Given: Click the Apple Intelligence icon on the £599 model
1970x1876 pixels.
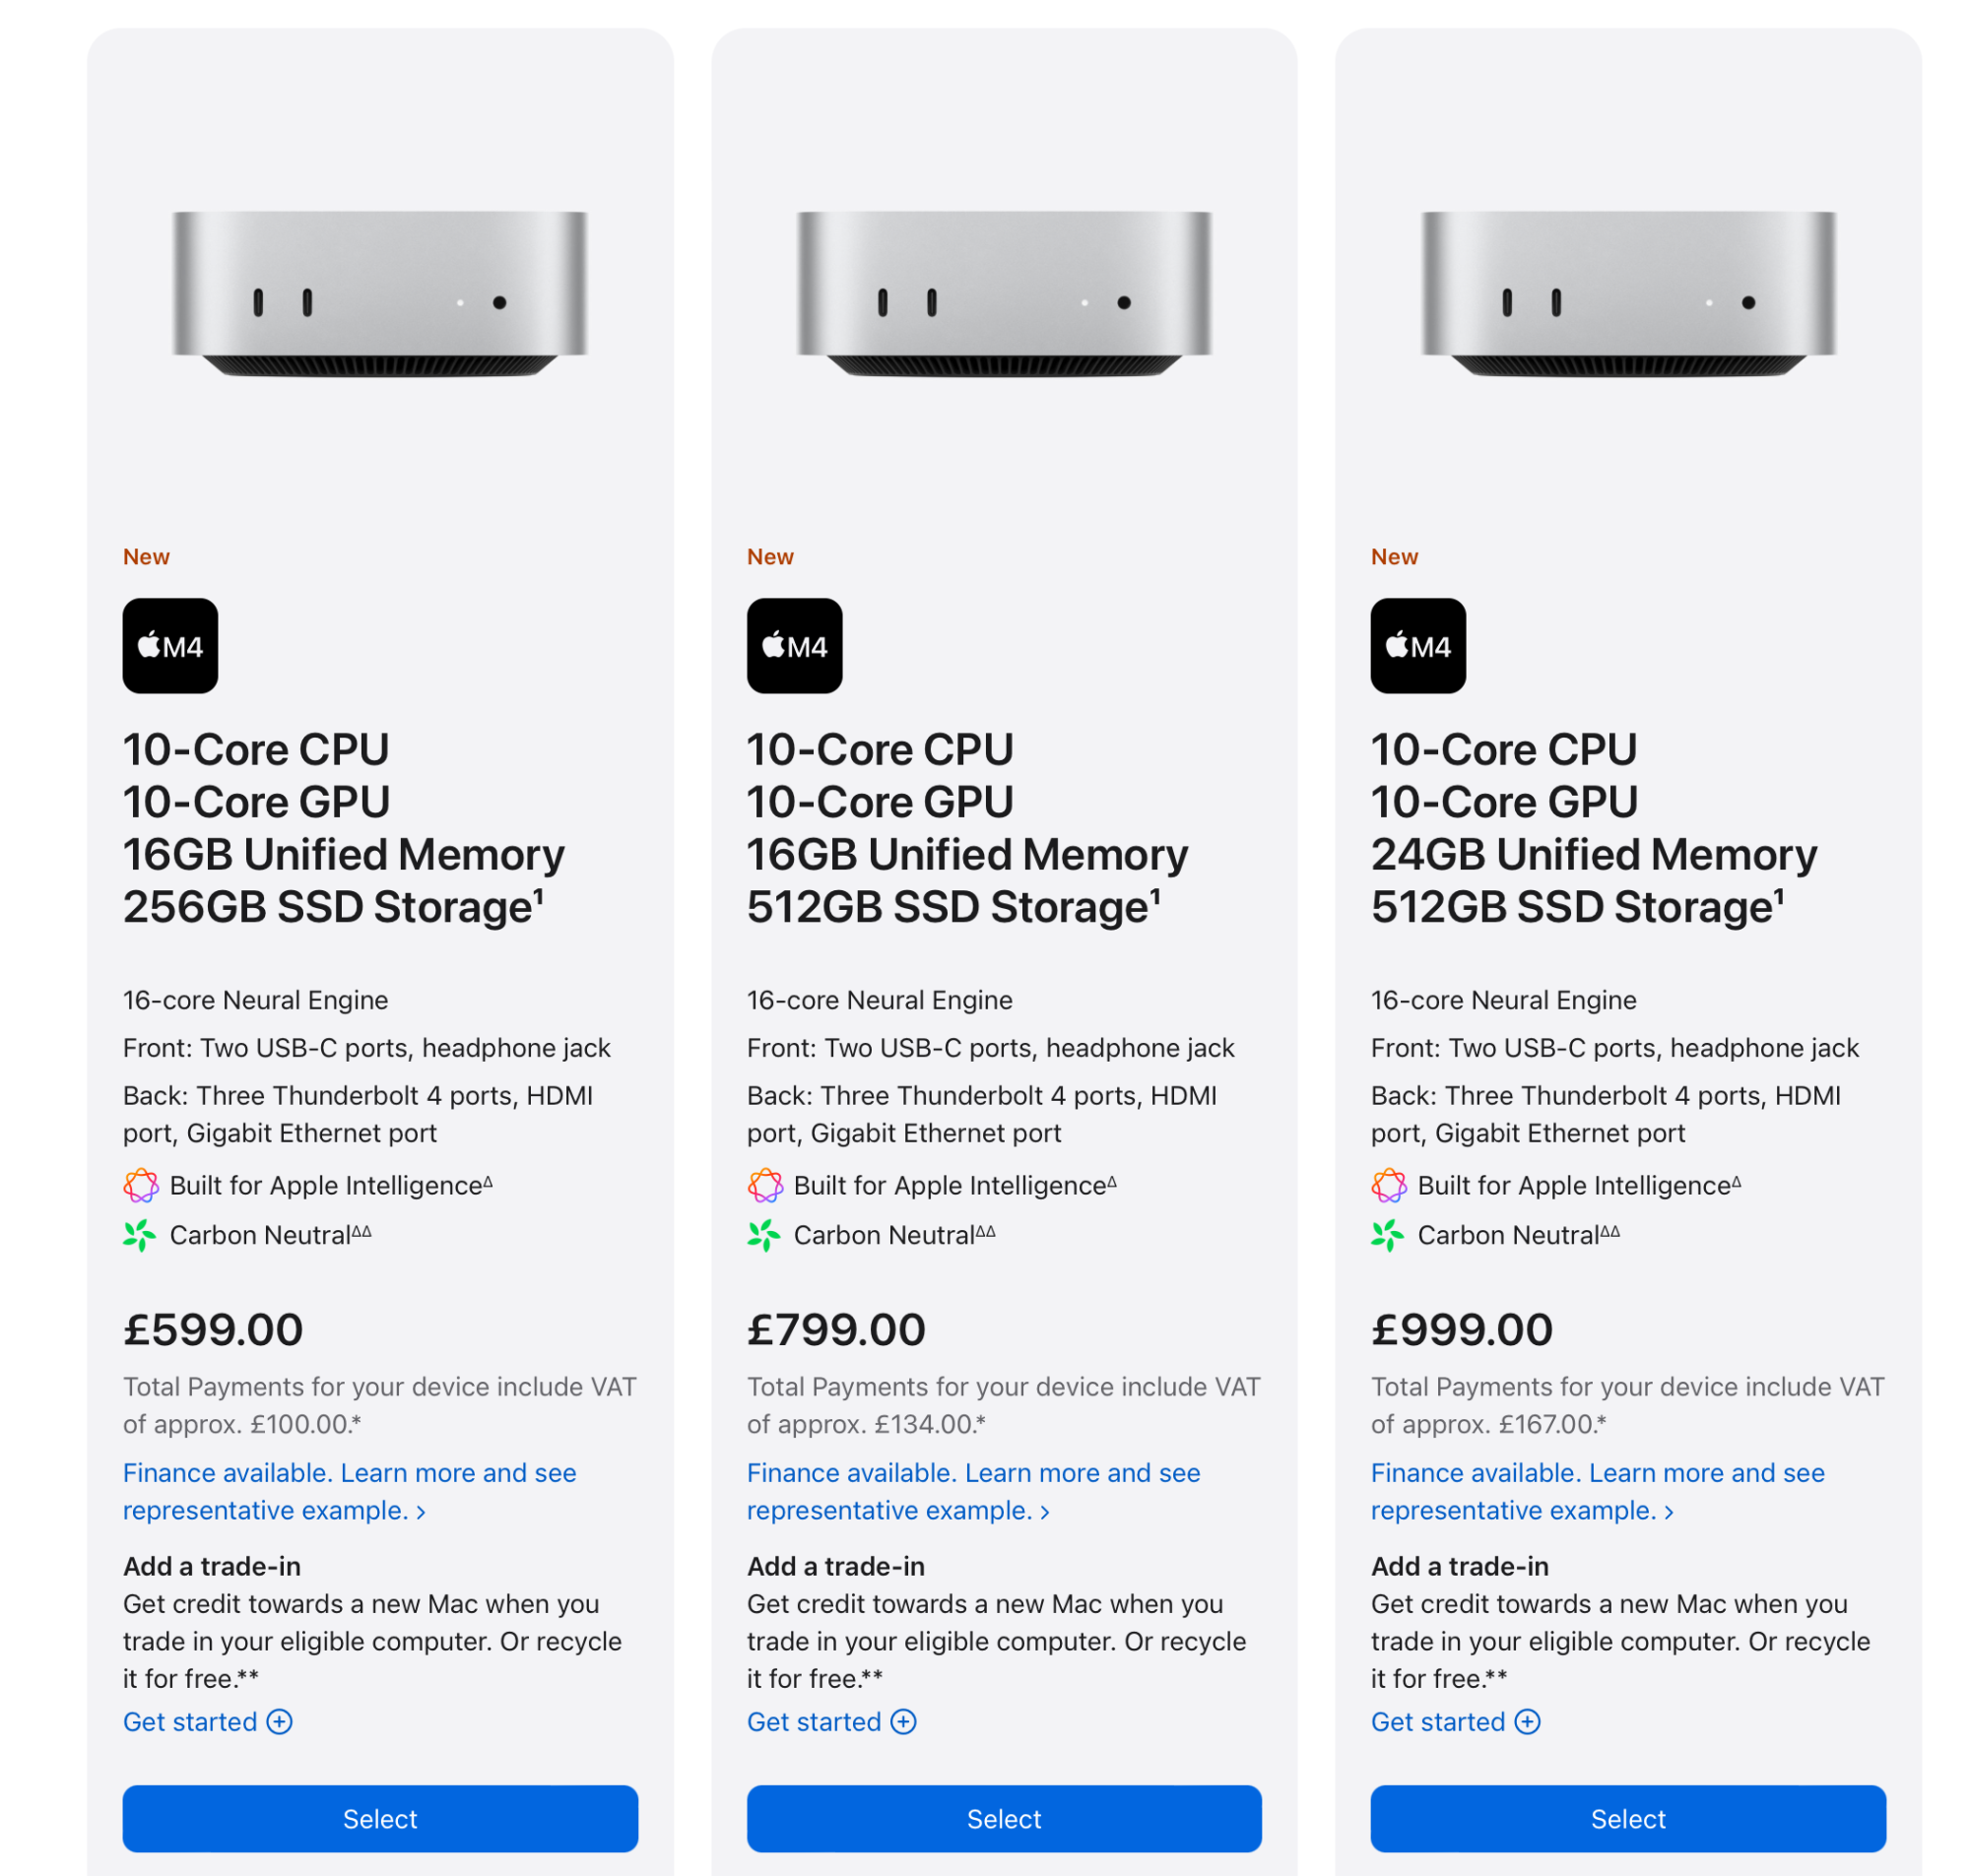Looking at the screenshot, I should click(x=141, y=1186).
